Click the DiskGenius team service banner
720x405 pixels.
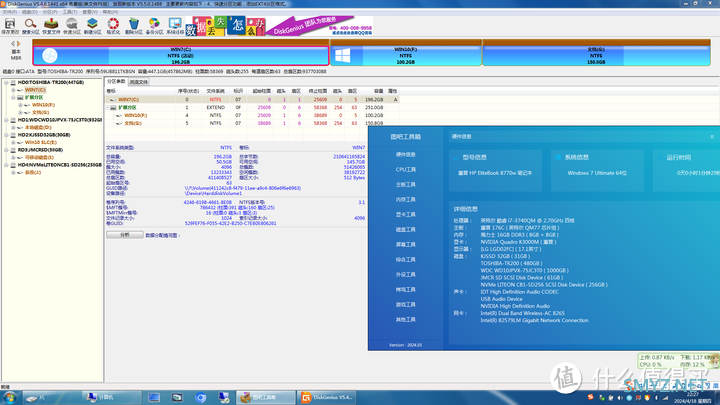click(x=280, y=26)
